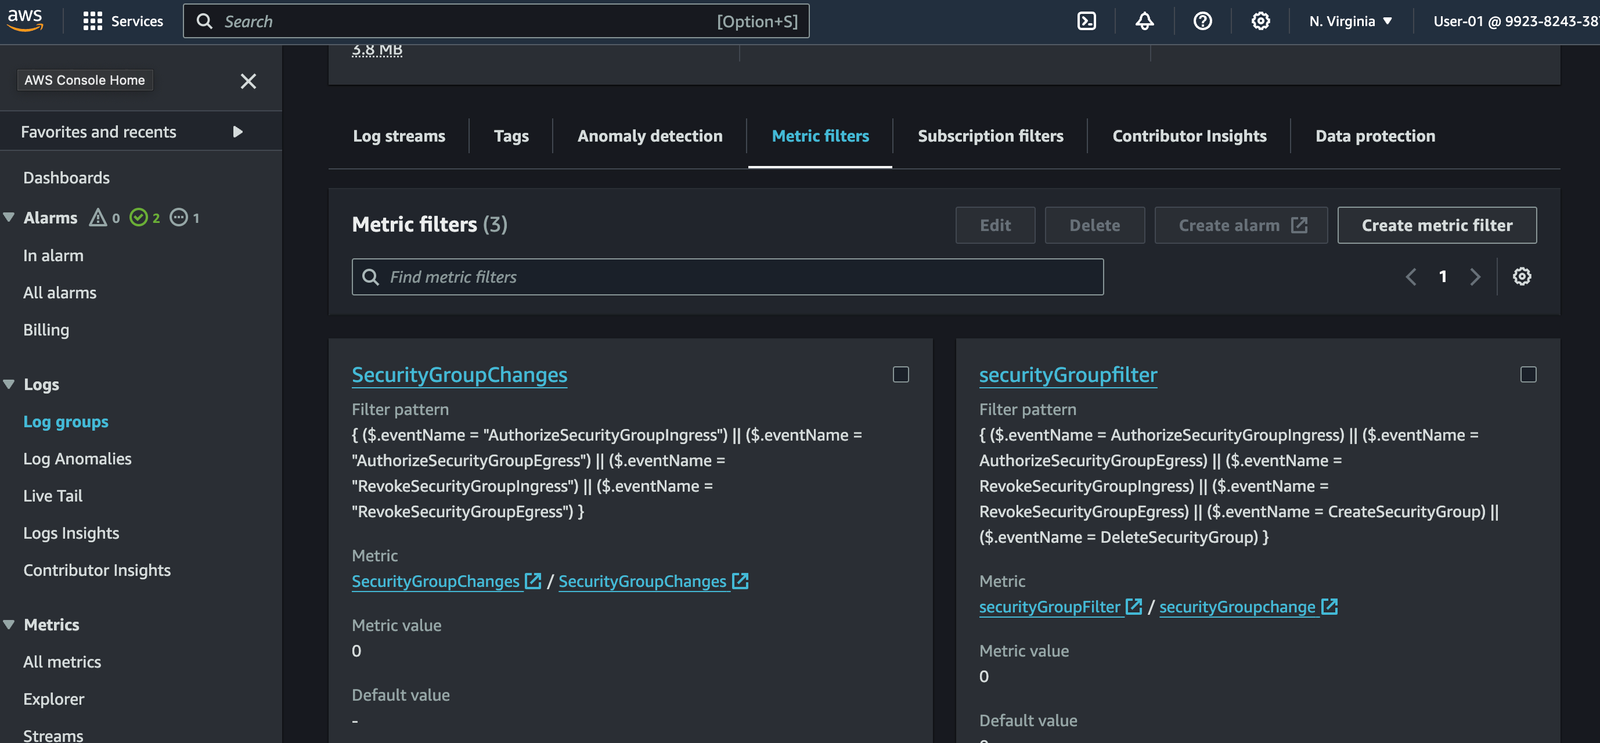
Task: Select the SecurityGroupChanges filter checkbox
Action: pos(901,374)
